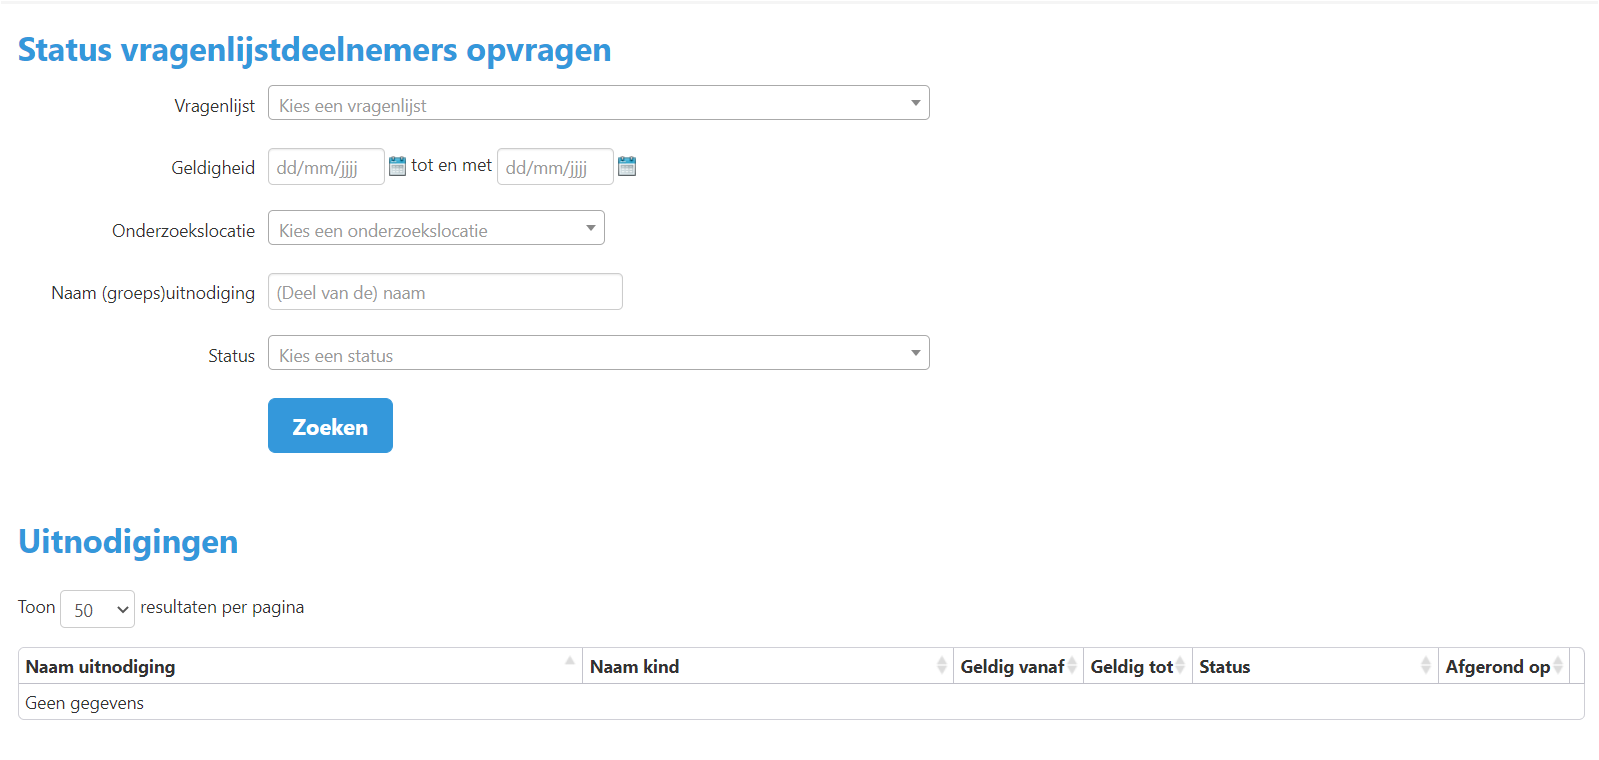Change results per page from 50
The image size is (1599, 760).
(97, 609)
